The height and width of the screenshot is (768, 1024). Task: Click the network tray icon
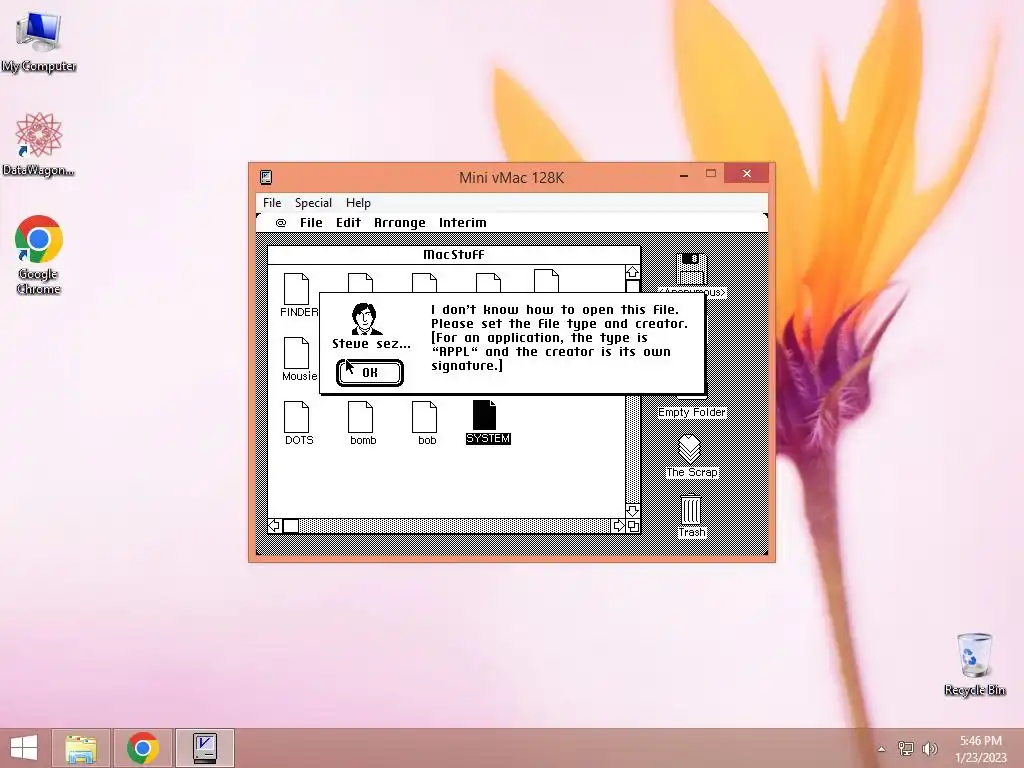pos(906,748)
